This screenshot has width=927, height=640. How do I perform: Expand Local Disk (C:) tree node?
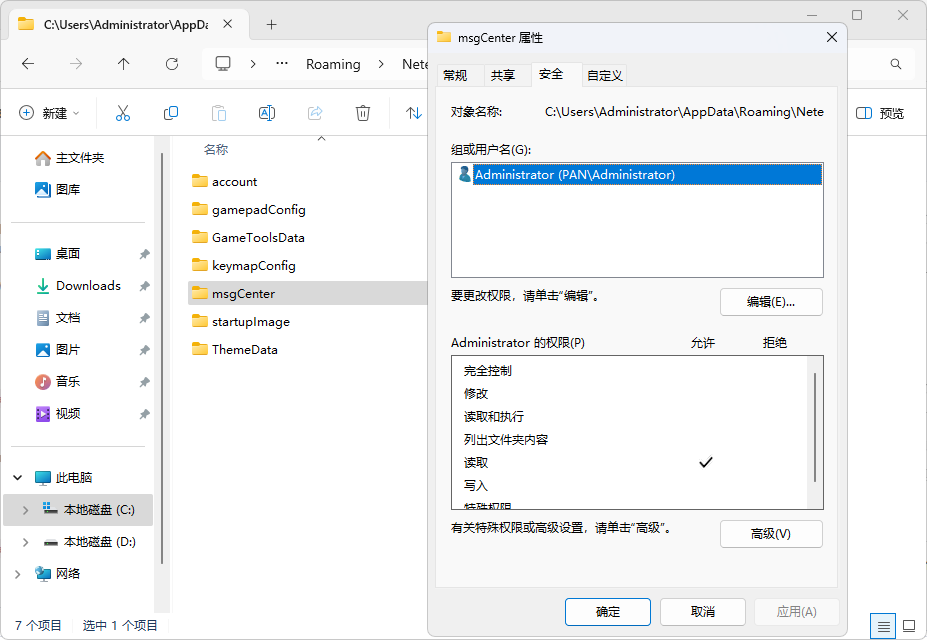tap(25, 510)
